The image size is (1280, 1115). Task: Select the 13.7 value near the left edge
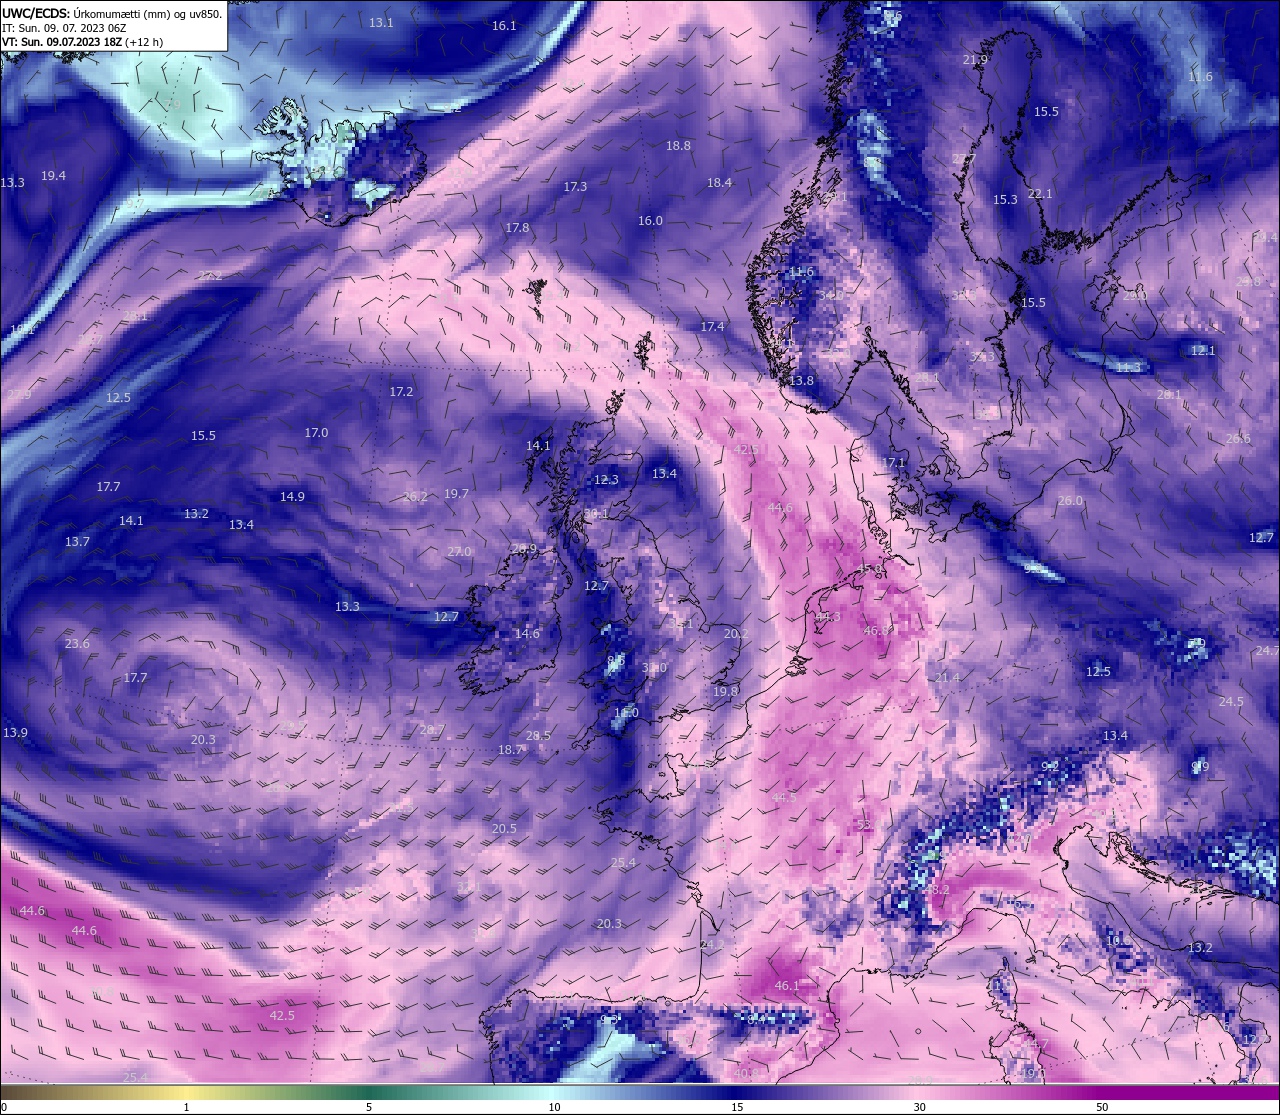coord(77,542)
